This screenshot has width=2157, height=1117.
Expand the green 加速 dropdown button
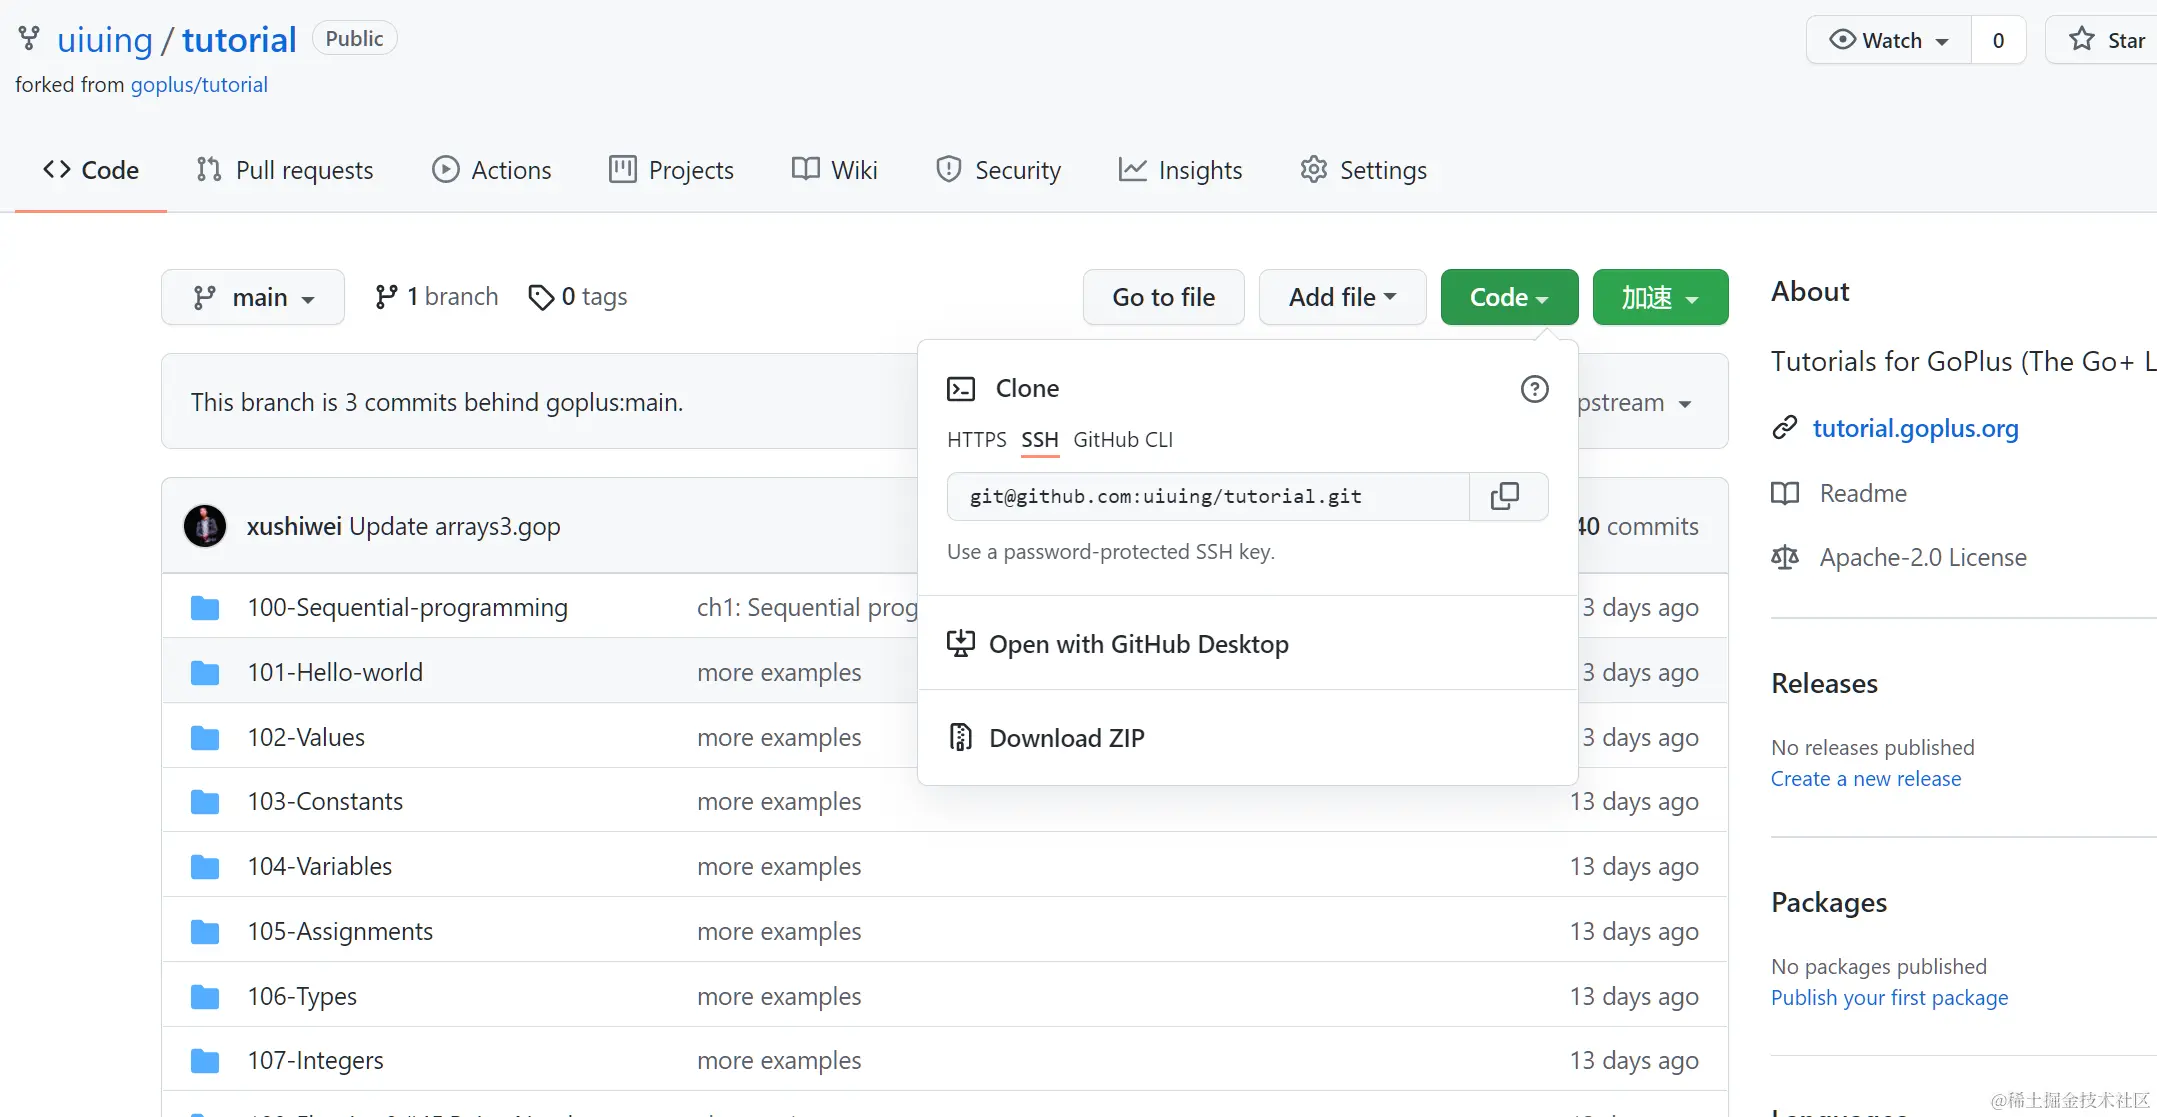[x=1660, y=297]
